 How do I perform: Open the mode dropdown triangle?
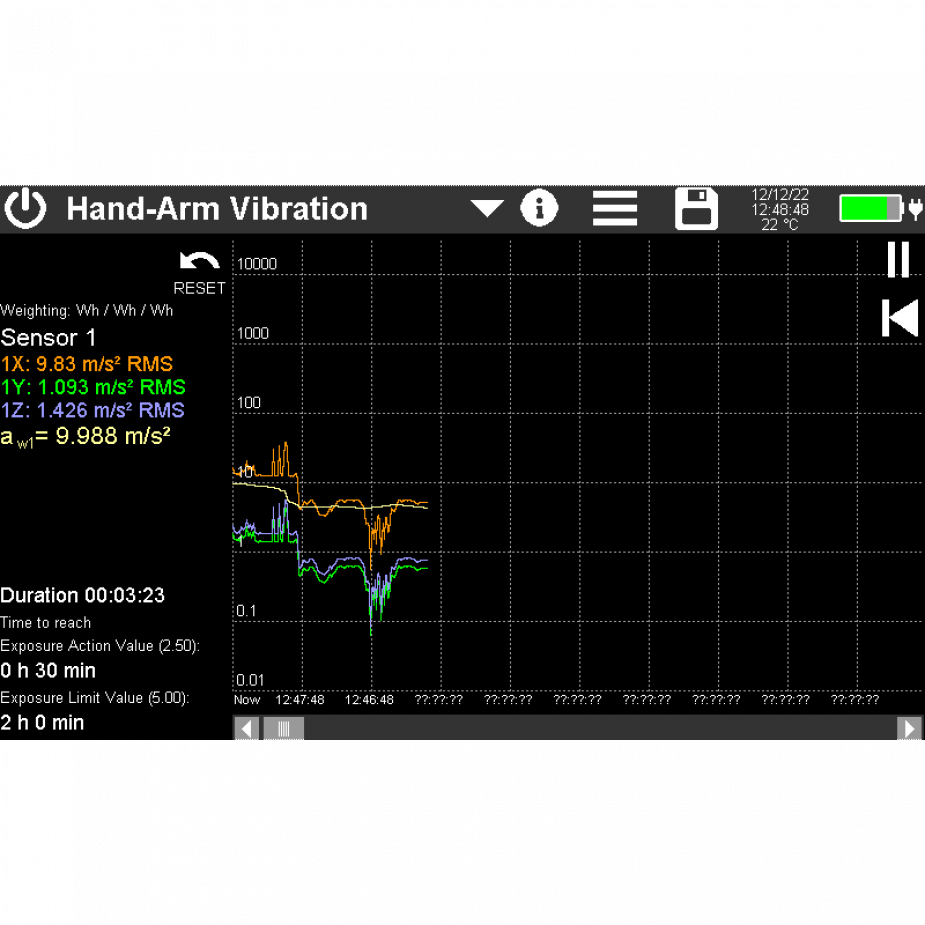pyautogui.click(x=487, y=208)
